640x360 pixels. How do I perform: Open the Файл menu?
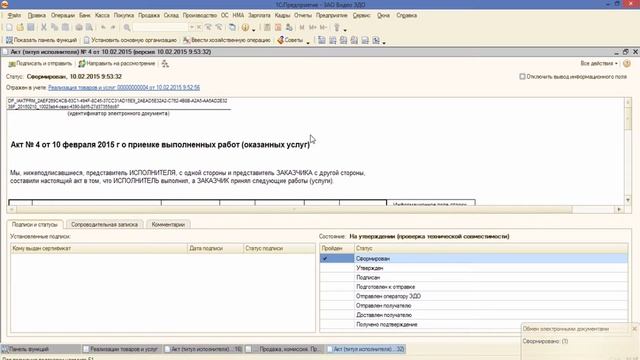point(14,16)
